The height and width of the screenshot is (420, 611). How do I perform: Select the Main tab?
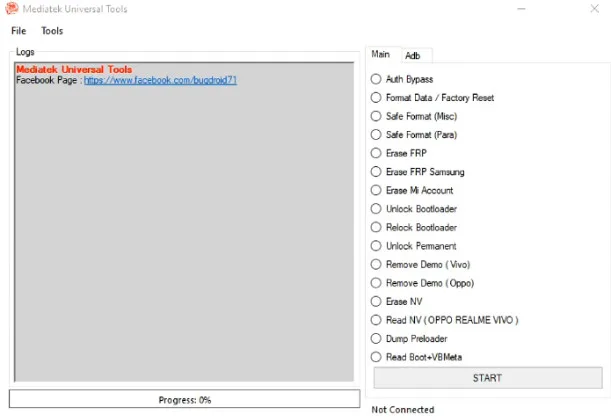click(381, 55)
